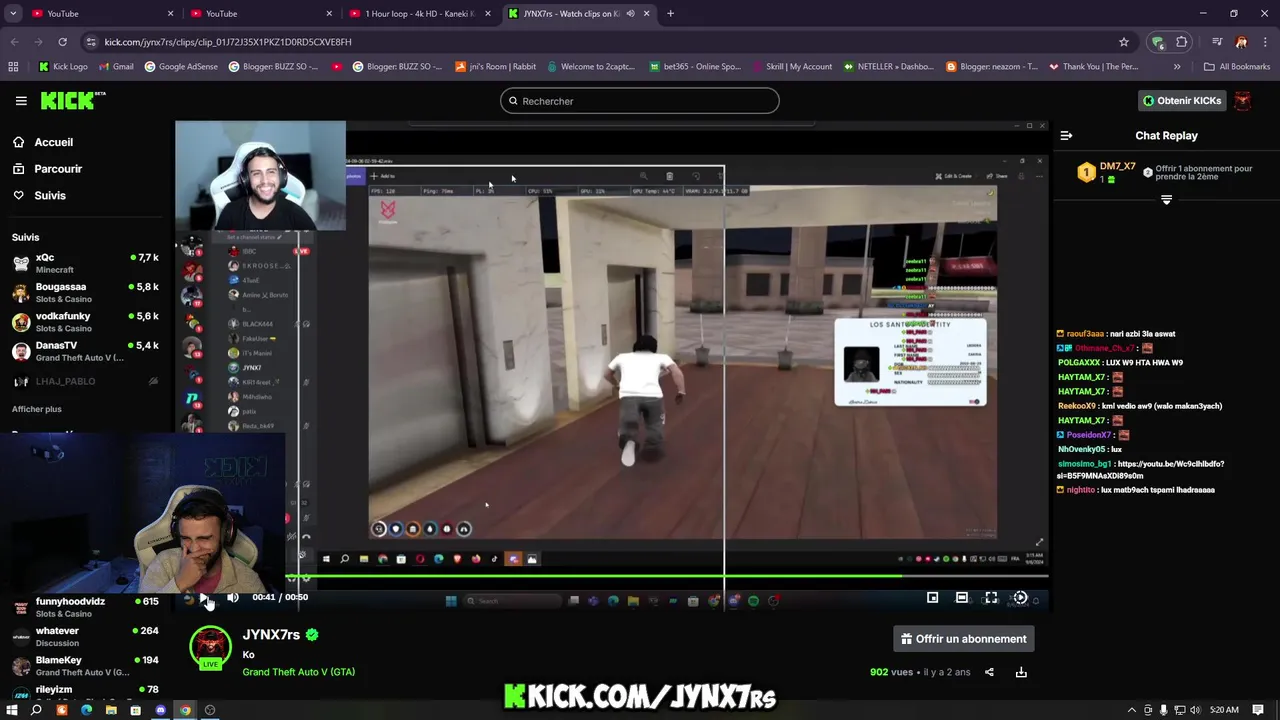
Task: Open the Kick sidebar hamburger menu
Action: [x=21, y=101]
